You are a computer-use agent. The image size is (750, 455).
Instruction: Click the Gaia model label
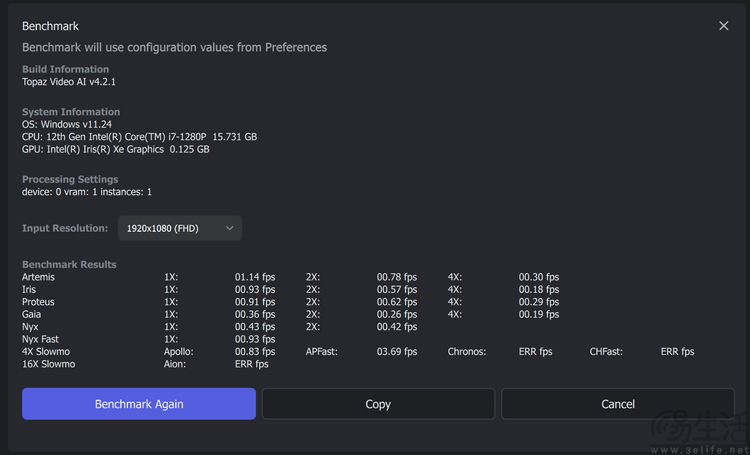(x=31, y=314)
